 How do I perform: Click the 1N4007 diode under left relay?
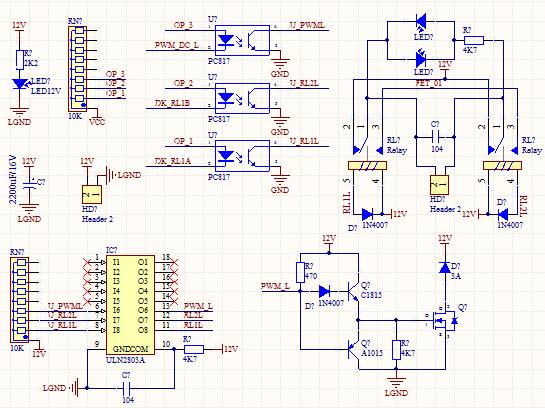coord(367,214)
